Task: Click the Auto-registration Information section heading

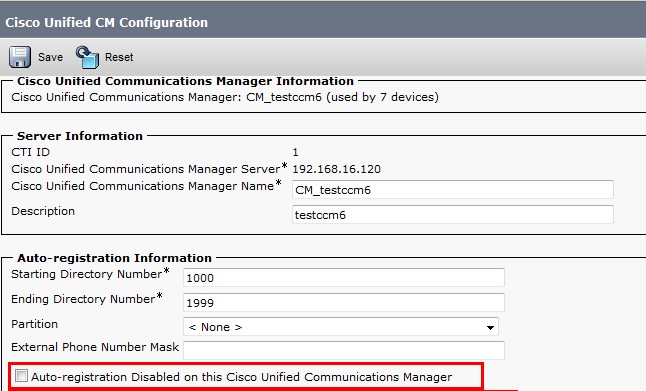Action: coord(114,258)
